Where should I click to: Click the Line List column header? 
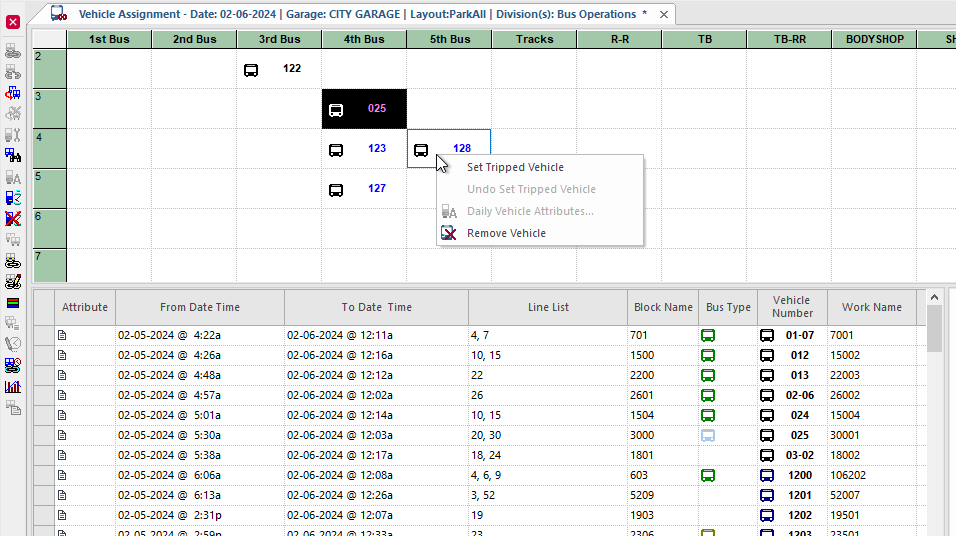tap(548, 307)
